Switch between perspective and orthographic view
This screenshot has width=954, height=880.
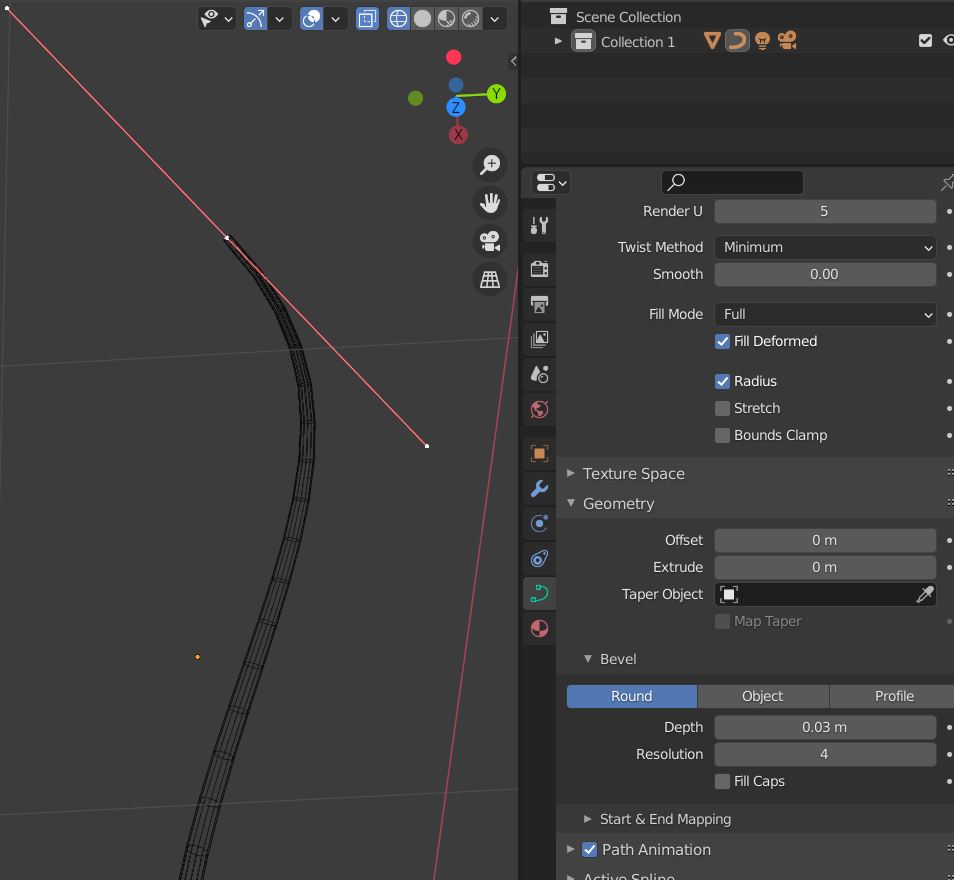point(490,279)
